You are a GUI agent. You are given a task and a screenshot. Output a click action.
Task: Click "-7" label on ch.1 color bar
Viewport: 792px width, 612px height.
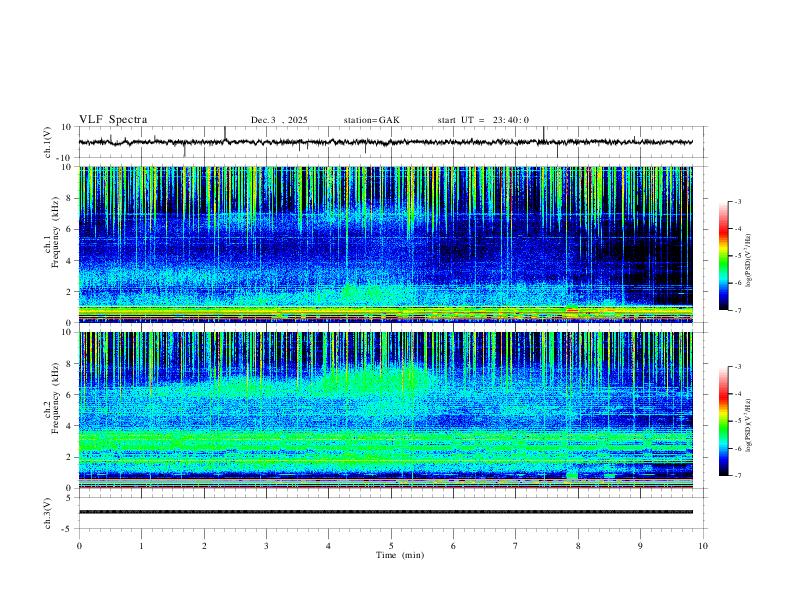(738, 311)
